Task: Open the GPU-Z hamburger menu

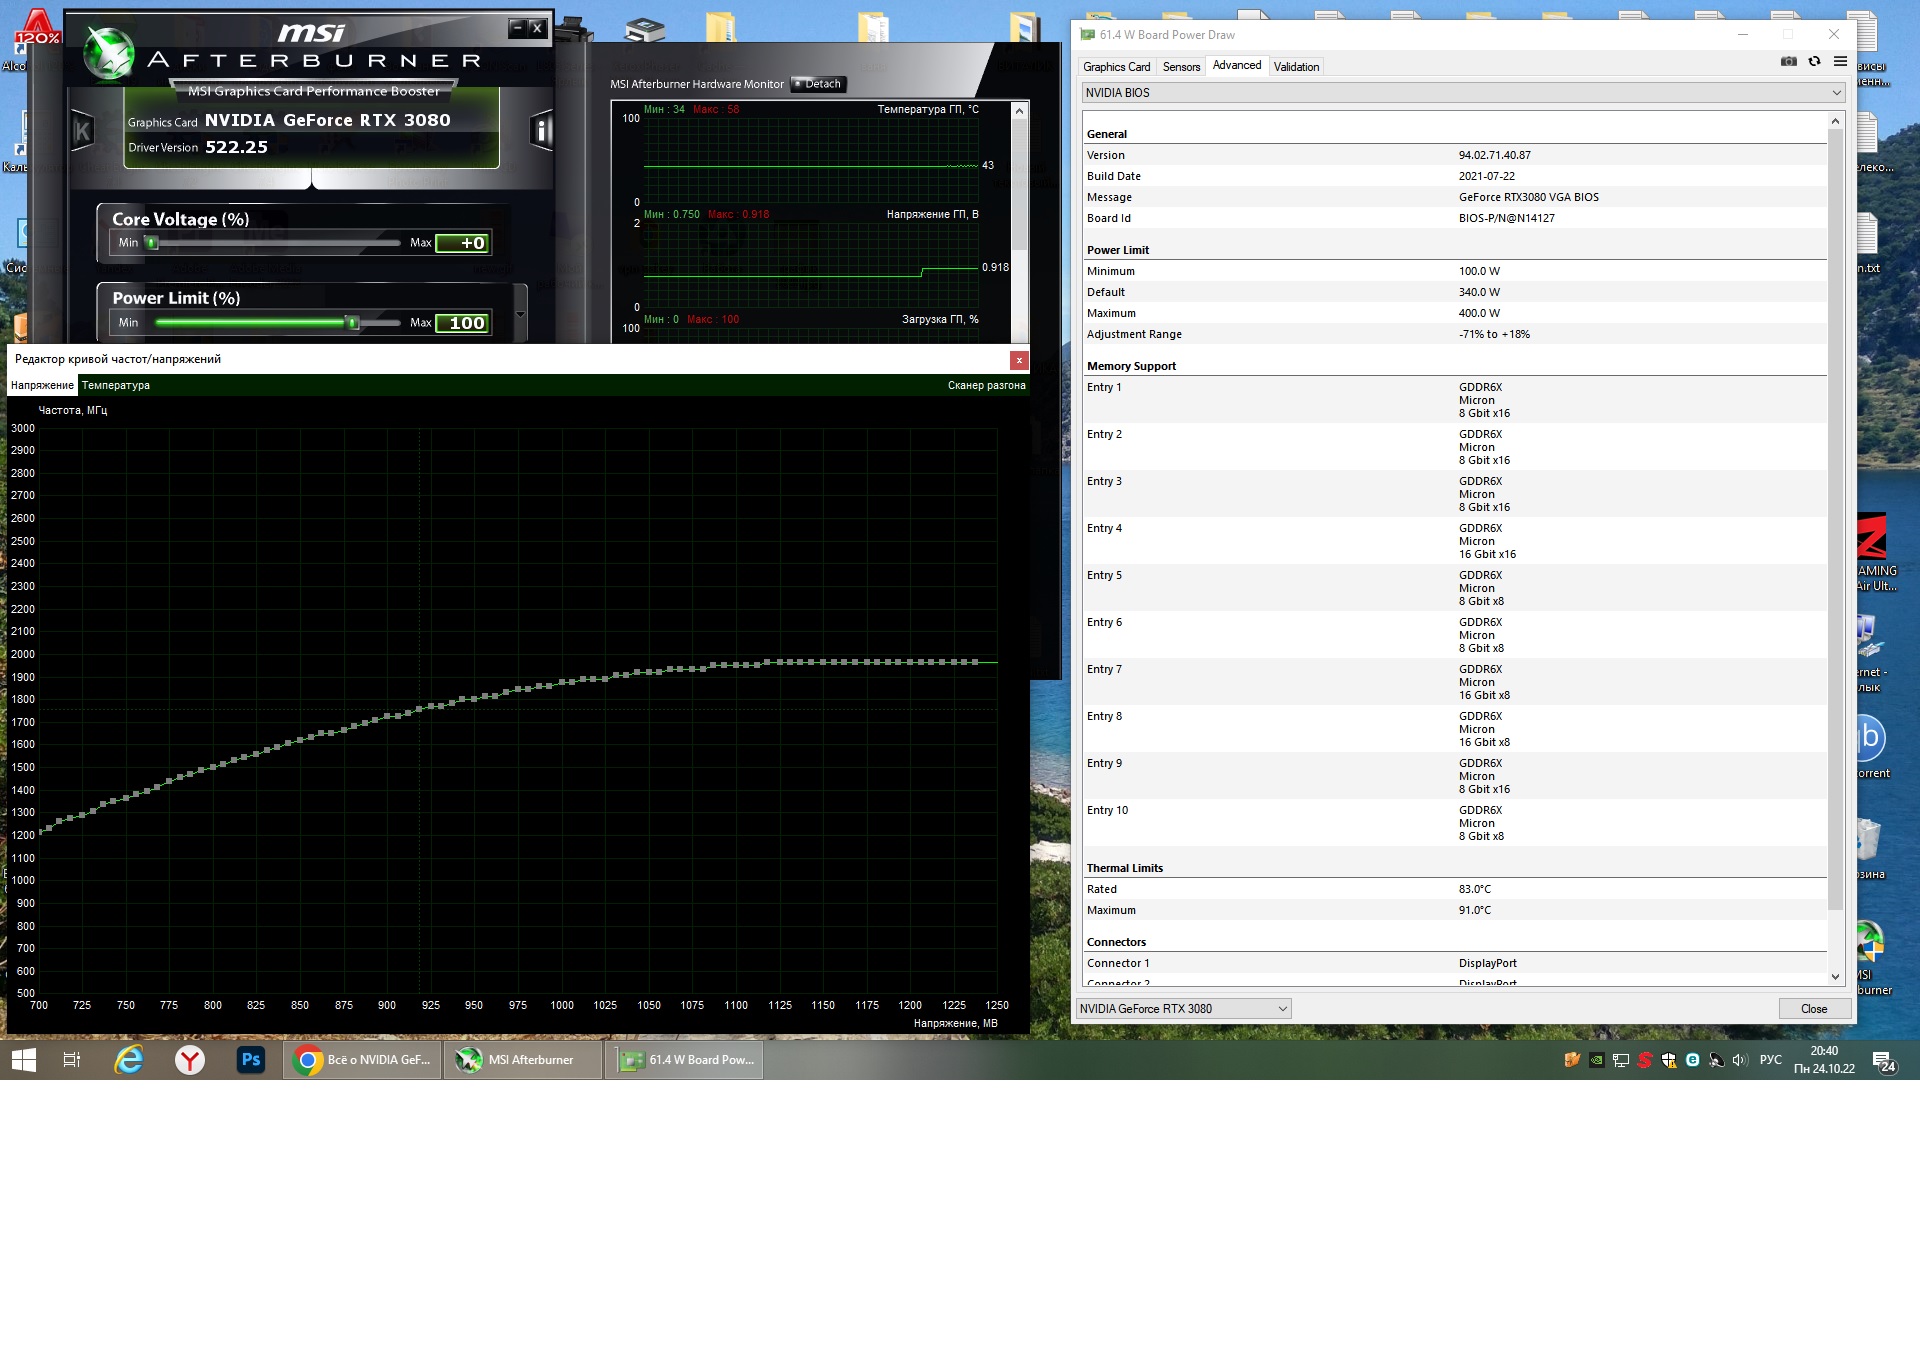Action: point(1840,62)
